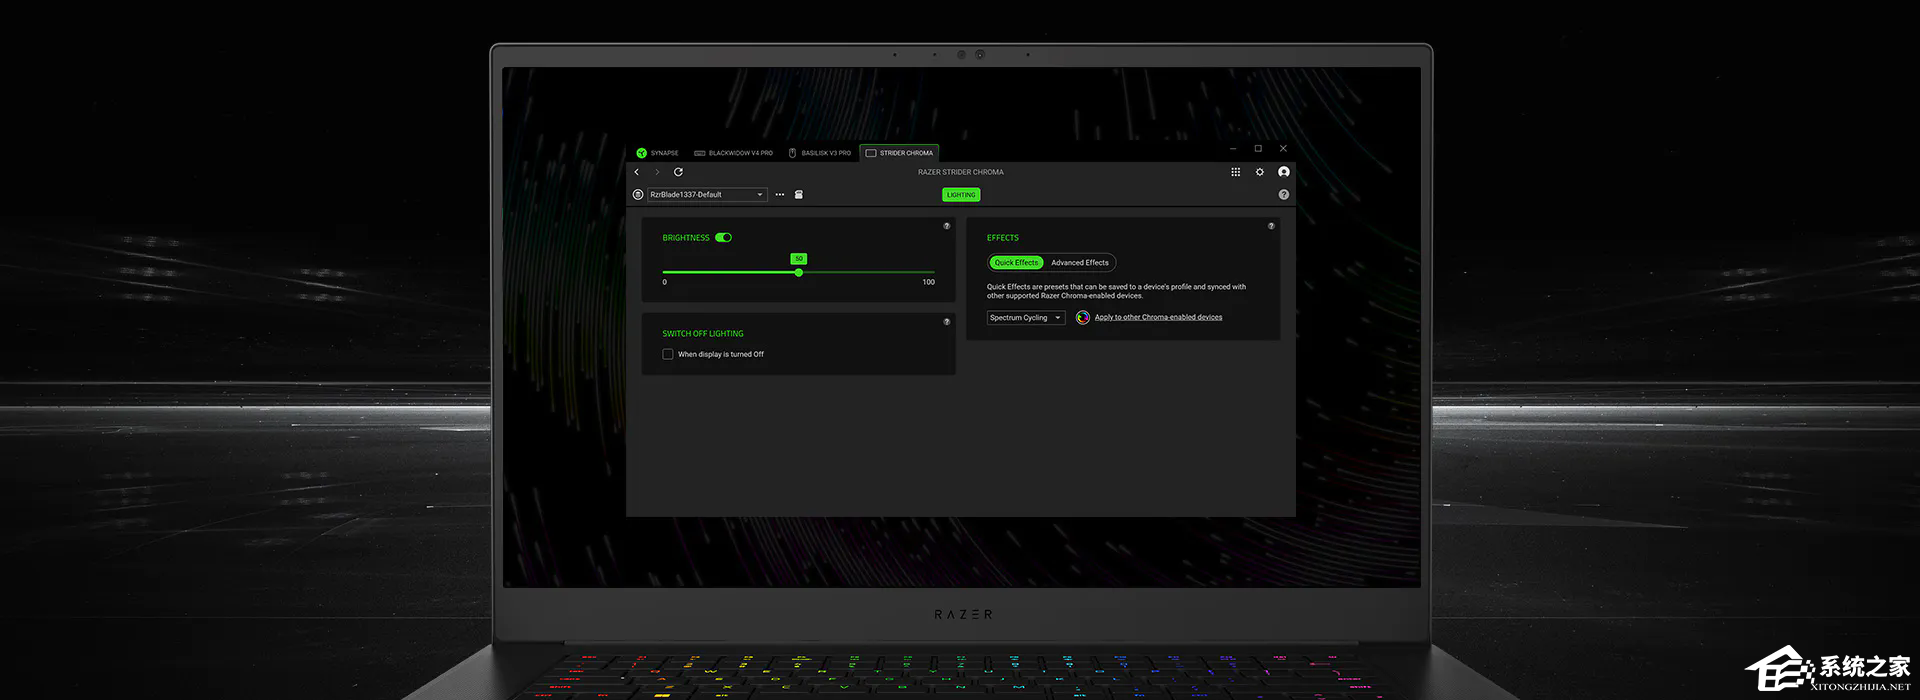
Task: Click the help icon in Switch Off Lighting panel
Action: pyautogui.click(x=947, y=322)
